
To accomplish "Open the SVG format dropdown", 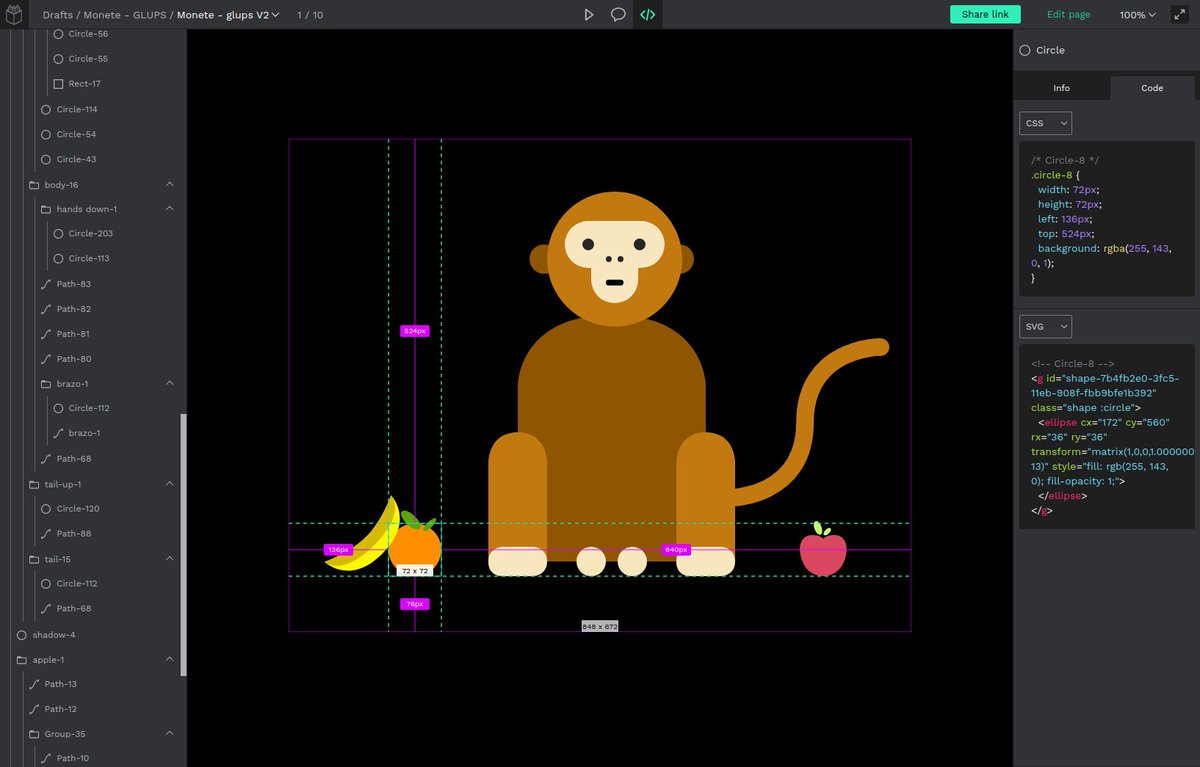I will (x=1045, y=326).
